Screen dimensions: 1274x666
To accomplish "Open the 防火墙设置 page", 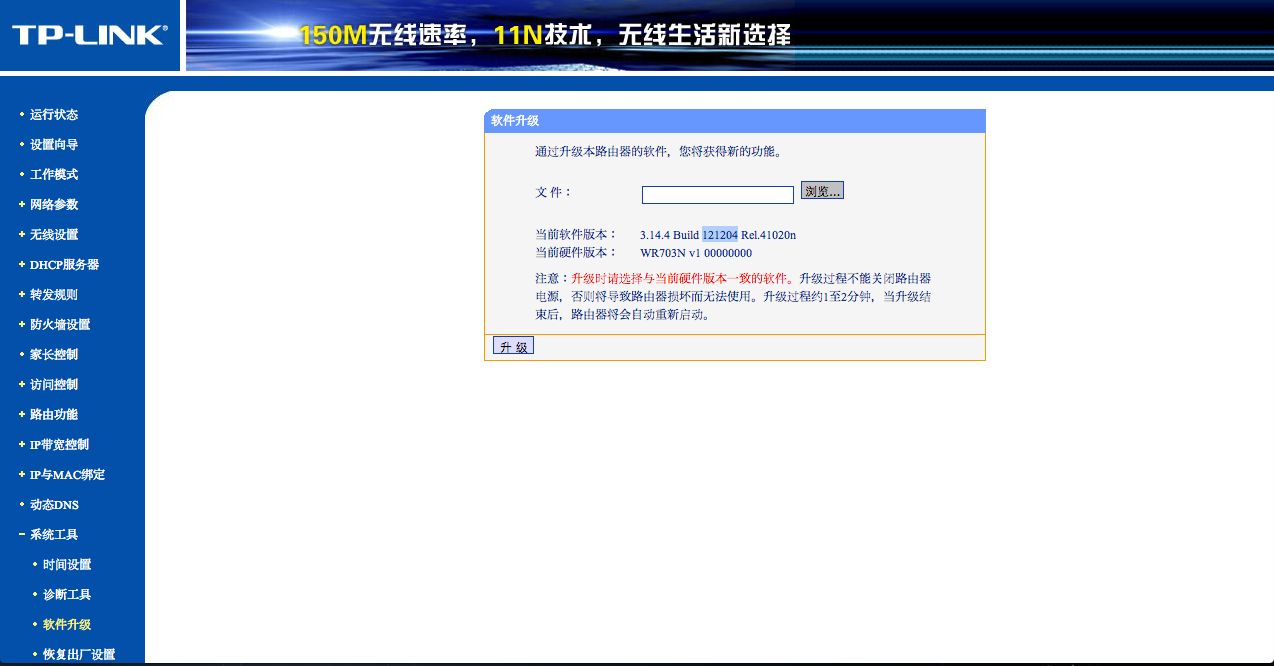I will click(x=58, y=324).
